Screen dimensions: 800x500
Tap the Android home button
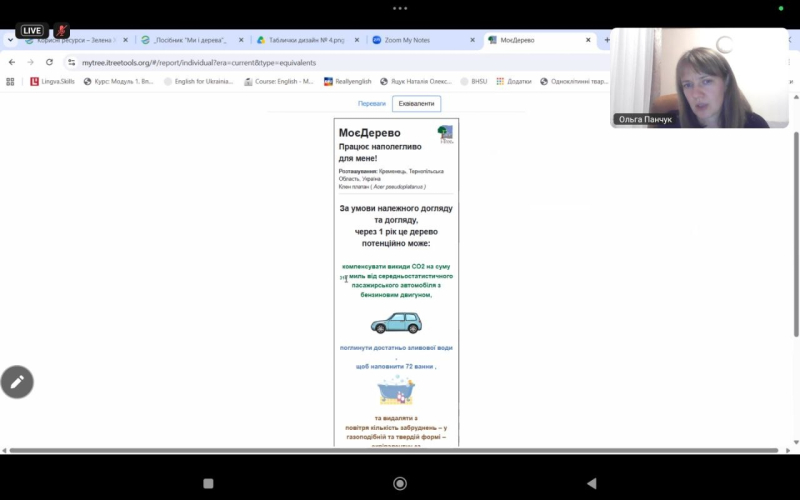[400, 483]
